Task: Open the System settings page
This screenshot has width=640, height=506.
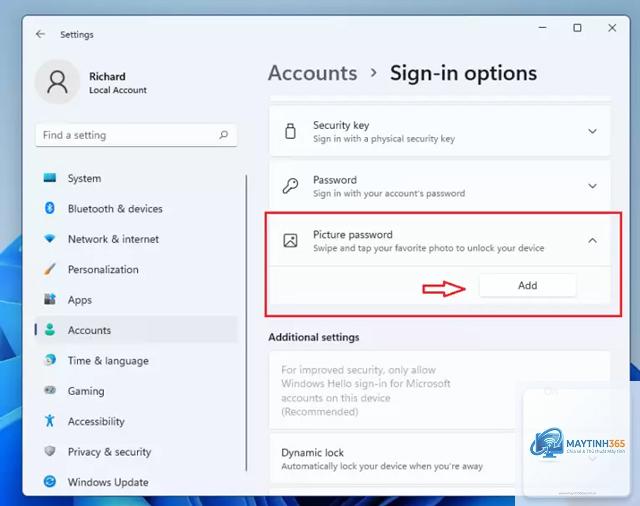Action: [x=136, y=178]
